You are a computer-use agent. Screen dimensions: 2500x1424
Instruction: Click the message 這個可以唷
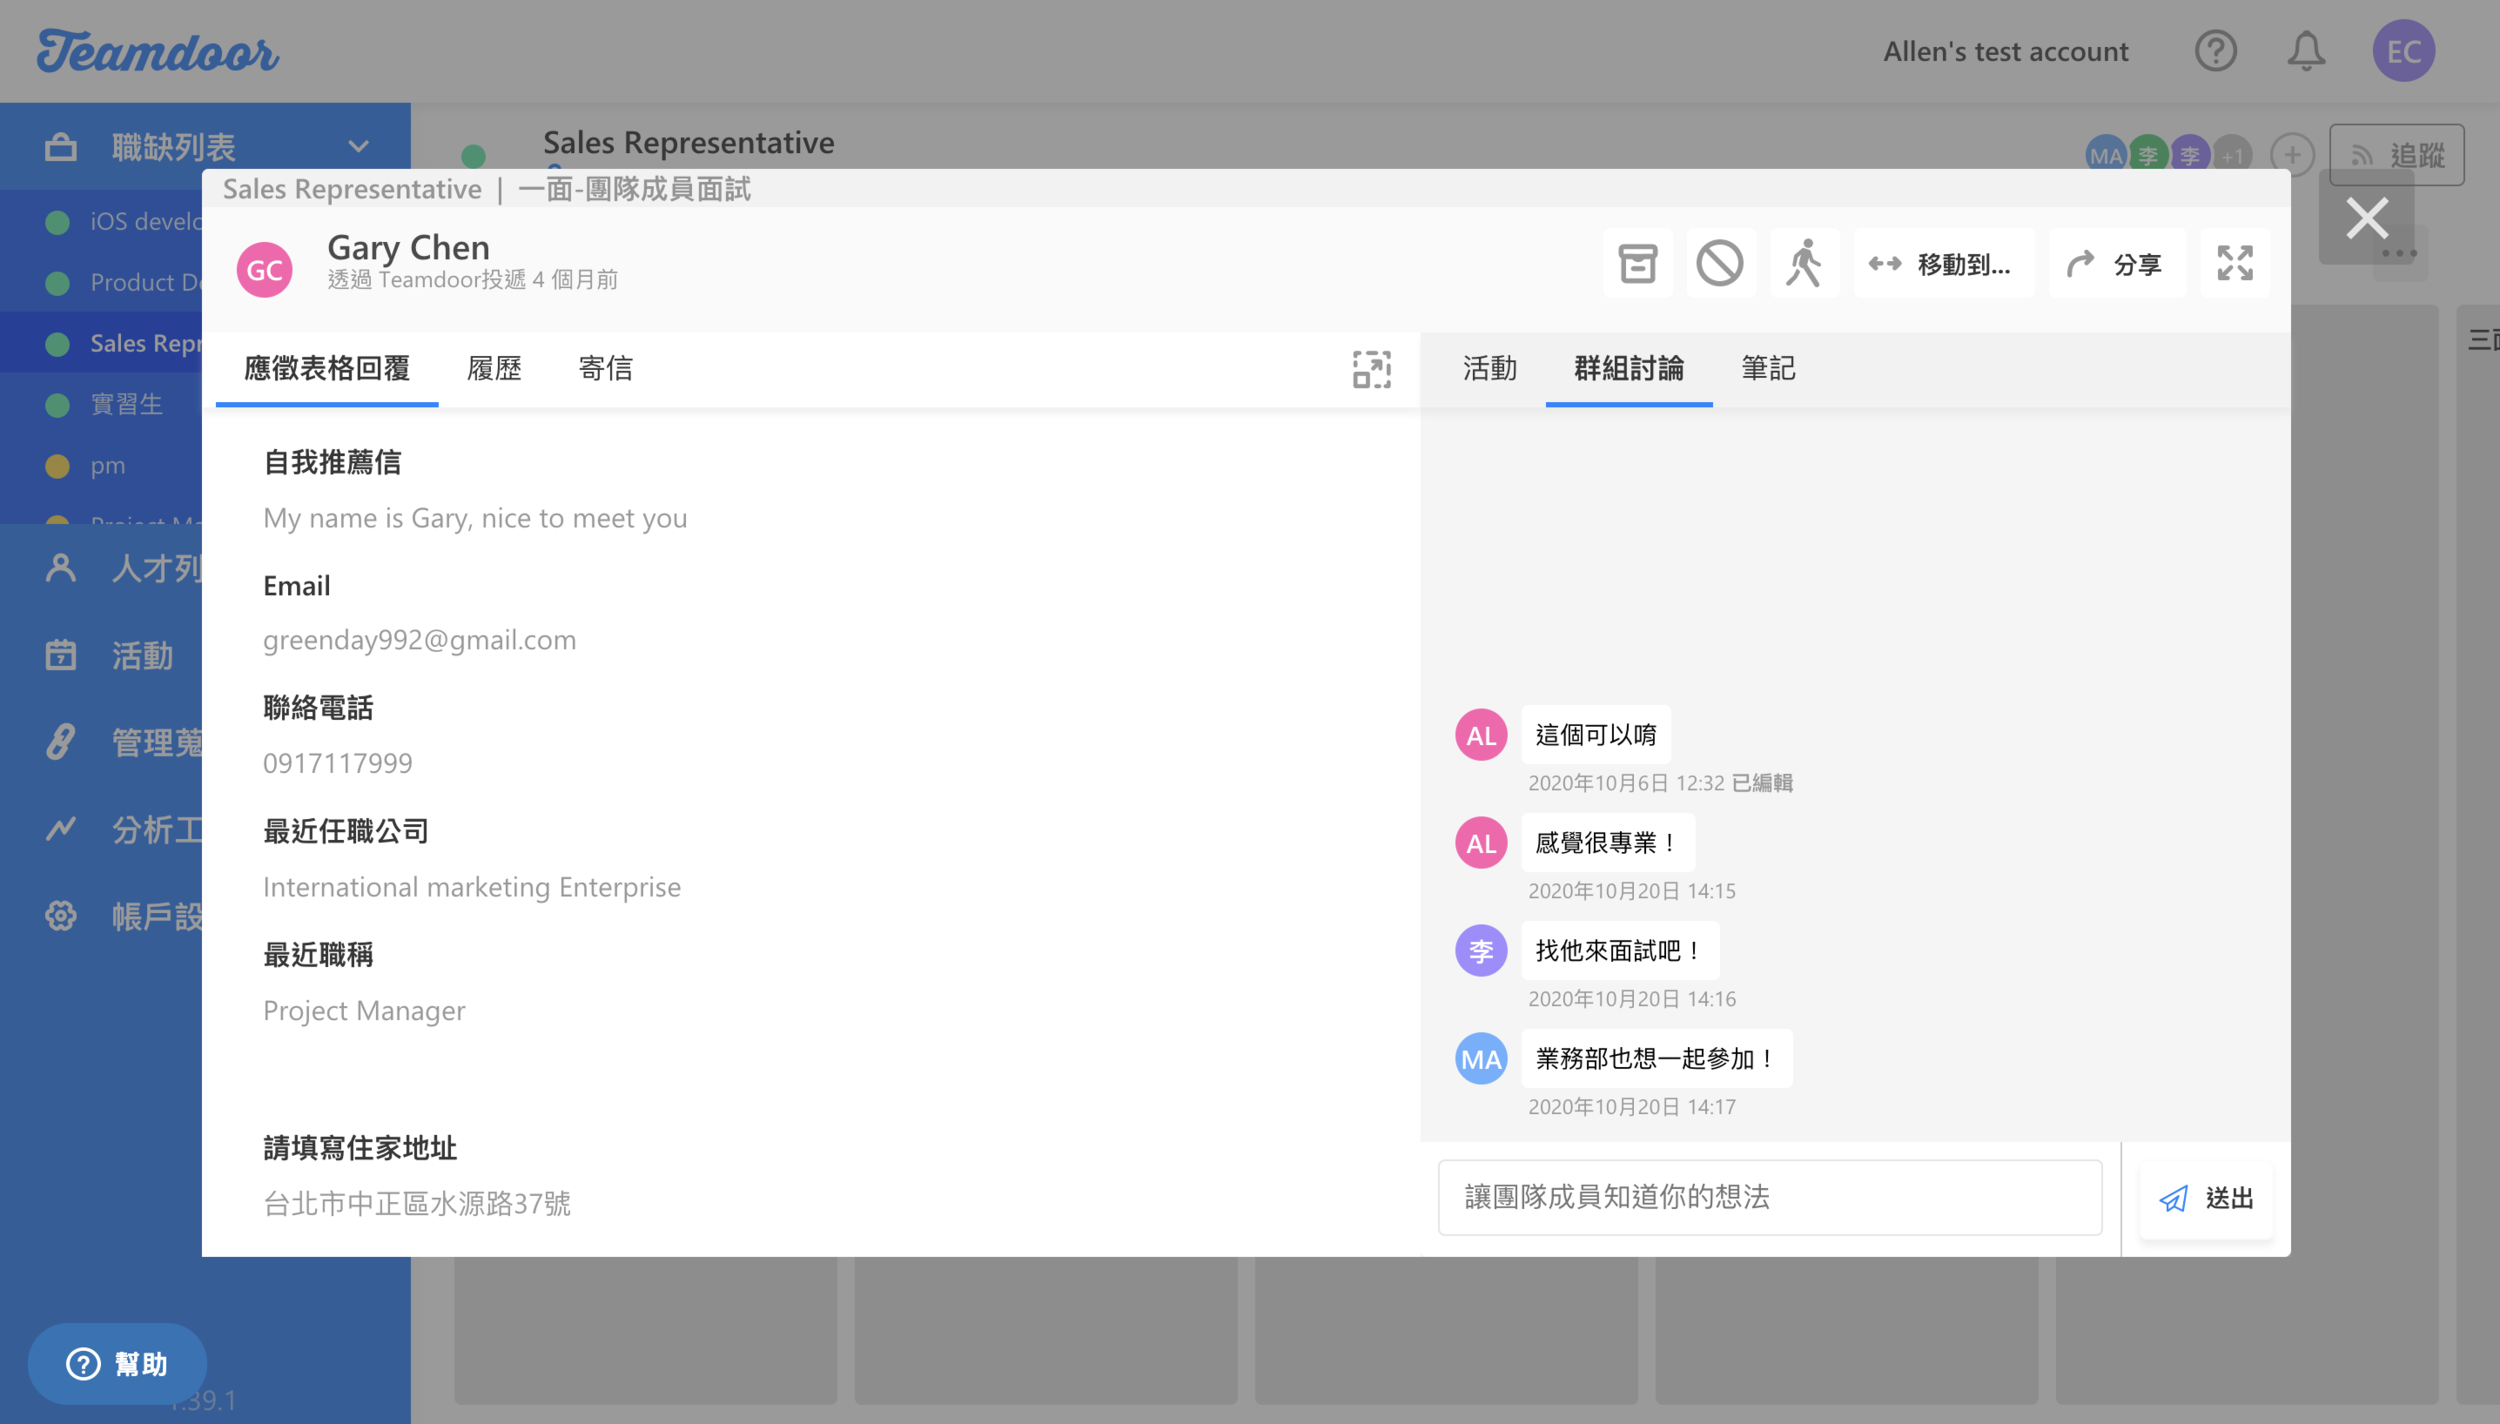pos(1596,735)
